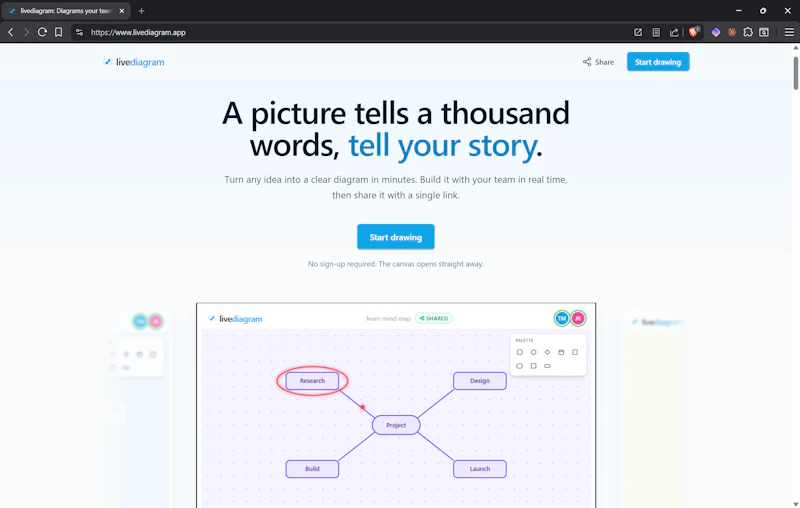The height and width of the screenshot is (508, 800).
Task: Open the page in app icon
Action: [638, 32]
